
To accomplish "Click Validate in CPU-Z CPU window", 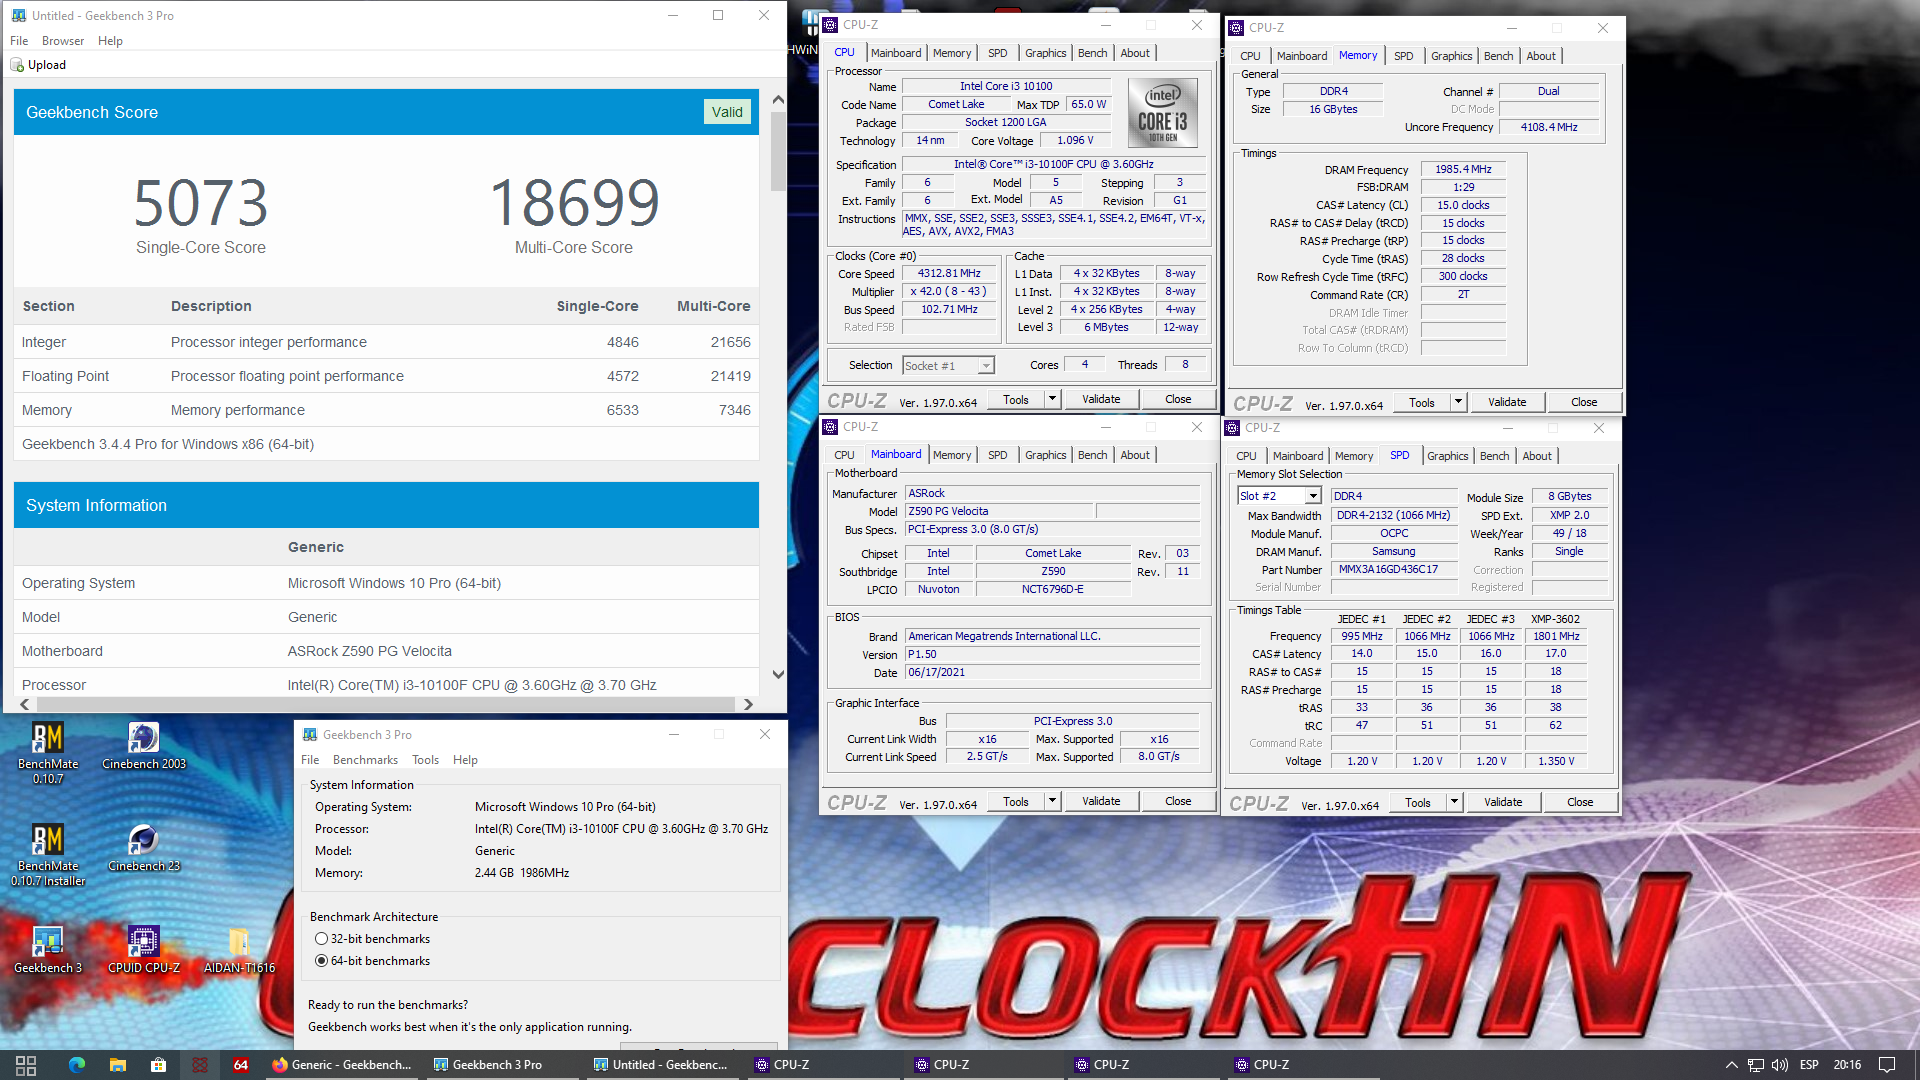I will pyautogui.click(x=1101, y=399).
